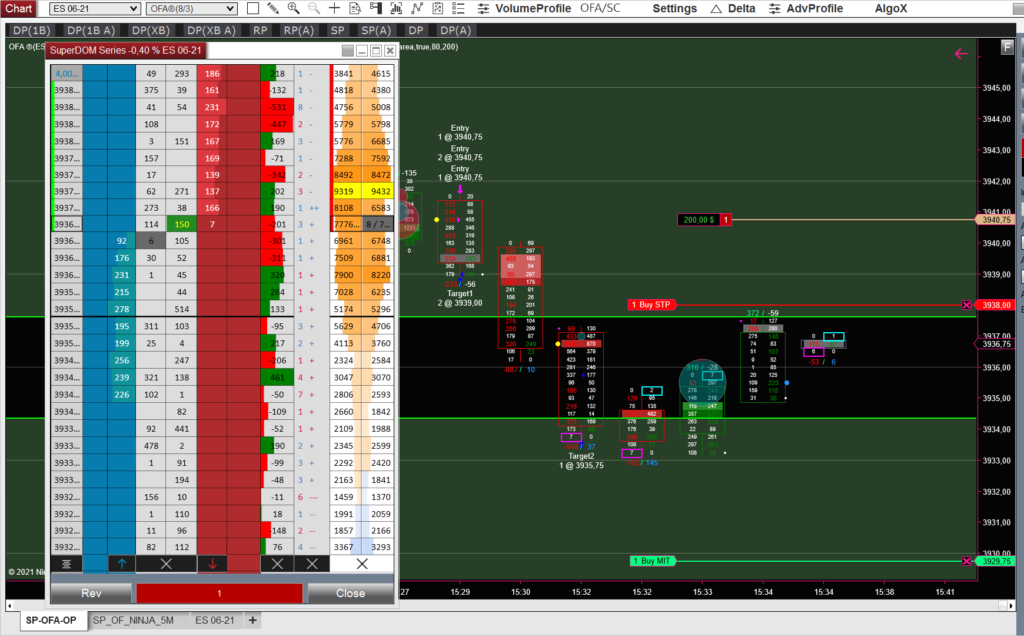Click the X on white cell in SuperDOM bottom row
This screenshot has height=636, width=1024.
(x=362, y=564)
